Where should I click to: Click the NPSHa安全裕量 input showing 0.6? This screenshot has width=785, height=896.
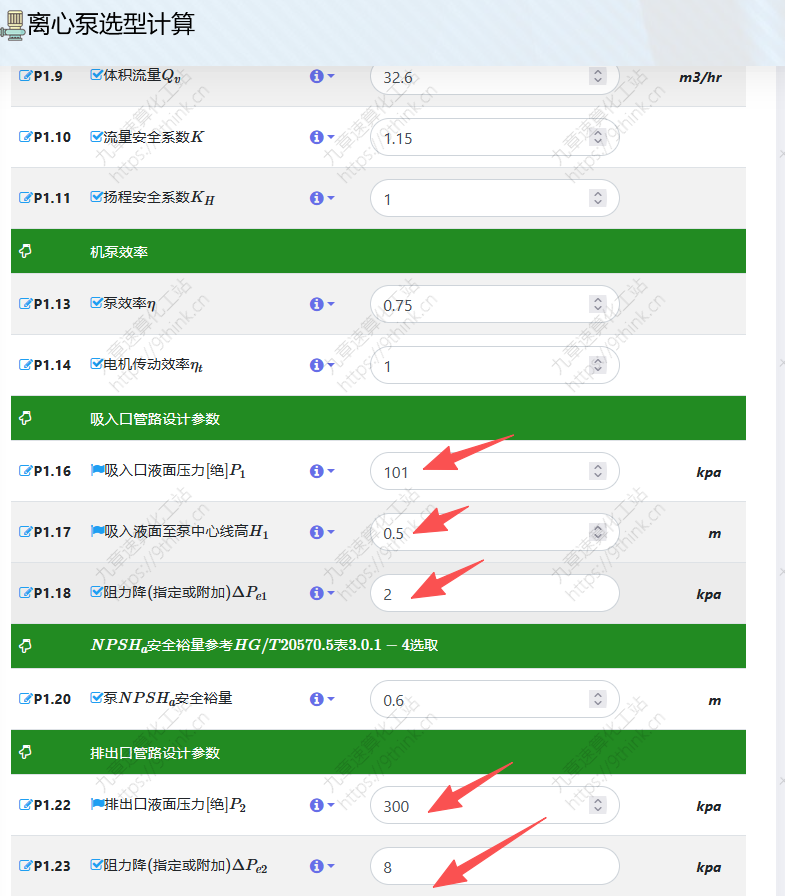[x=495, y=699]
